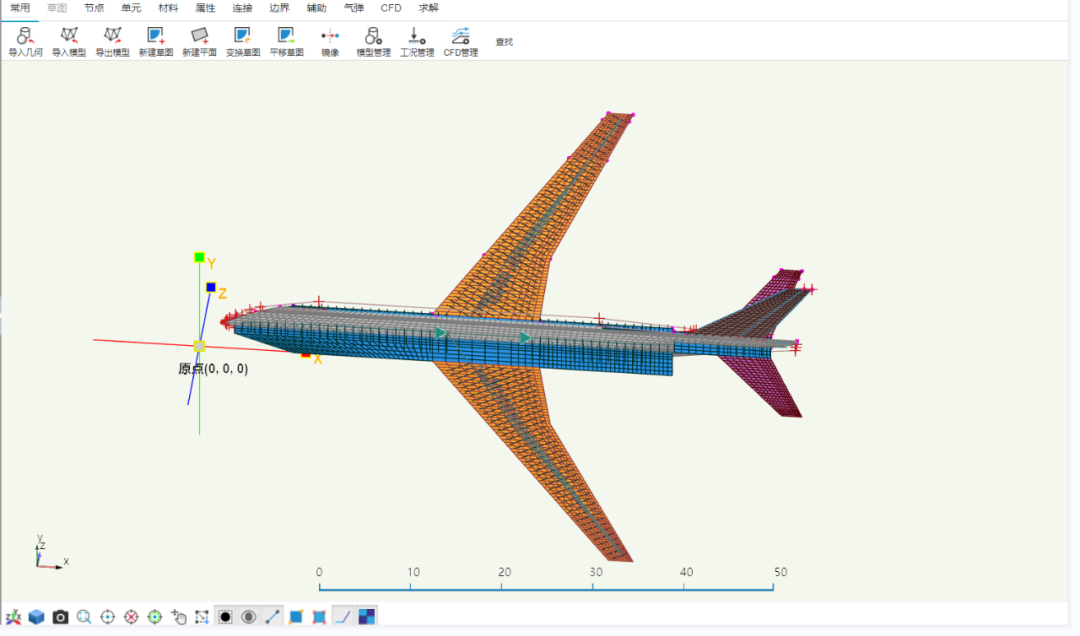Open 模型管理 model management
The width and height of the screenshot is (1080, 636).
coord(373,41)
